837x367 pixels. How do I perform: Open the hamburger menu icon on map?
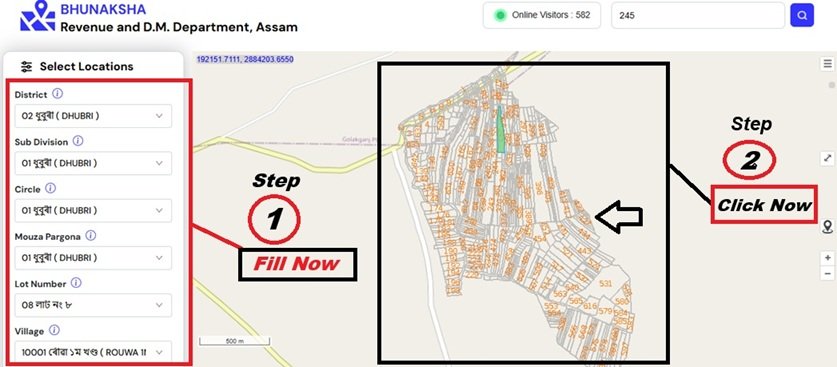(x=827, y=63)
